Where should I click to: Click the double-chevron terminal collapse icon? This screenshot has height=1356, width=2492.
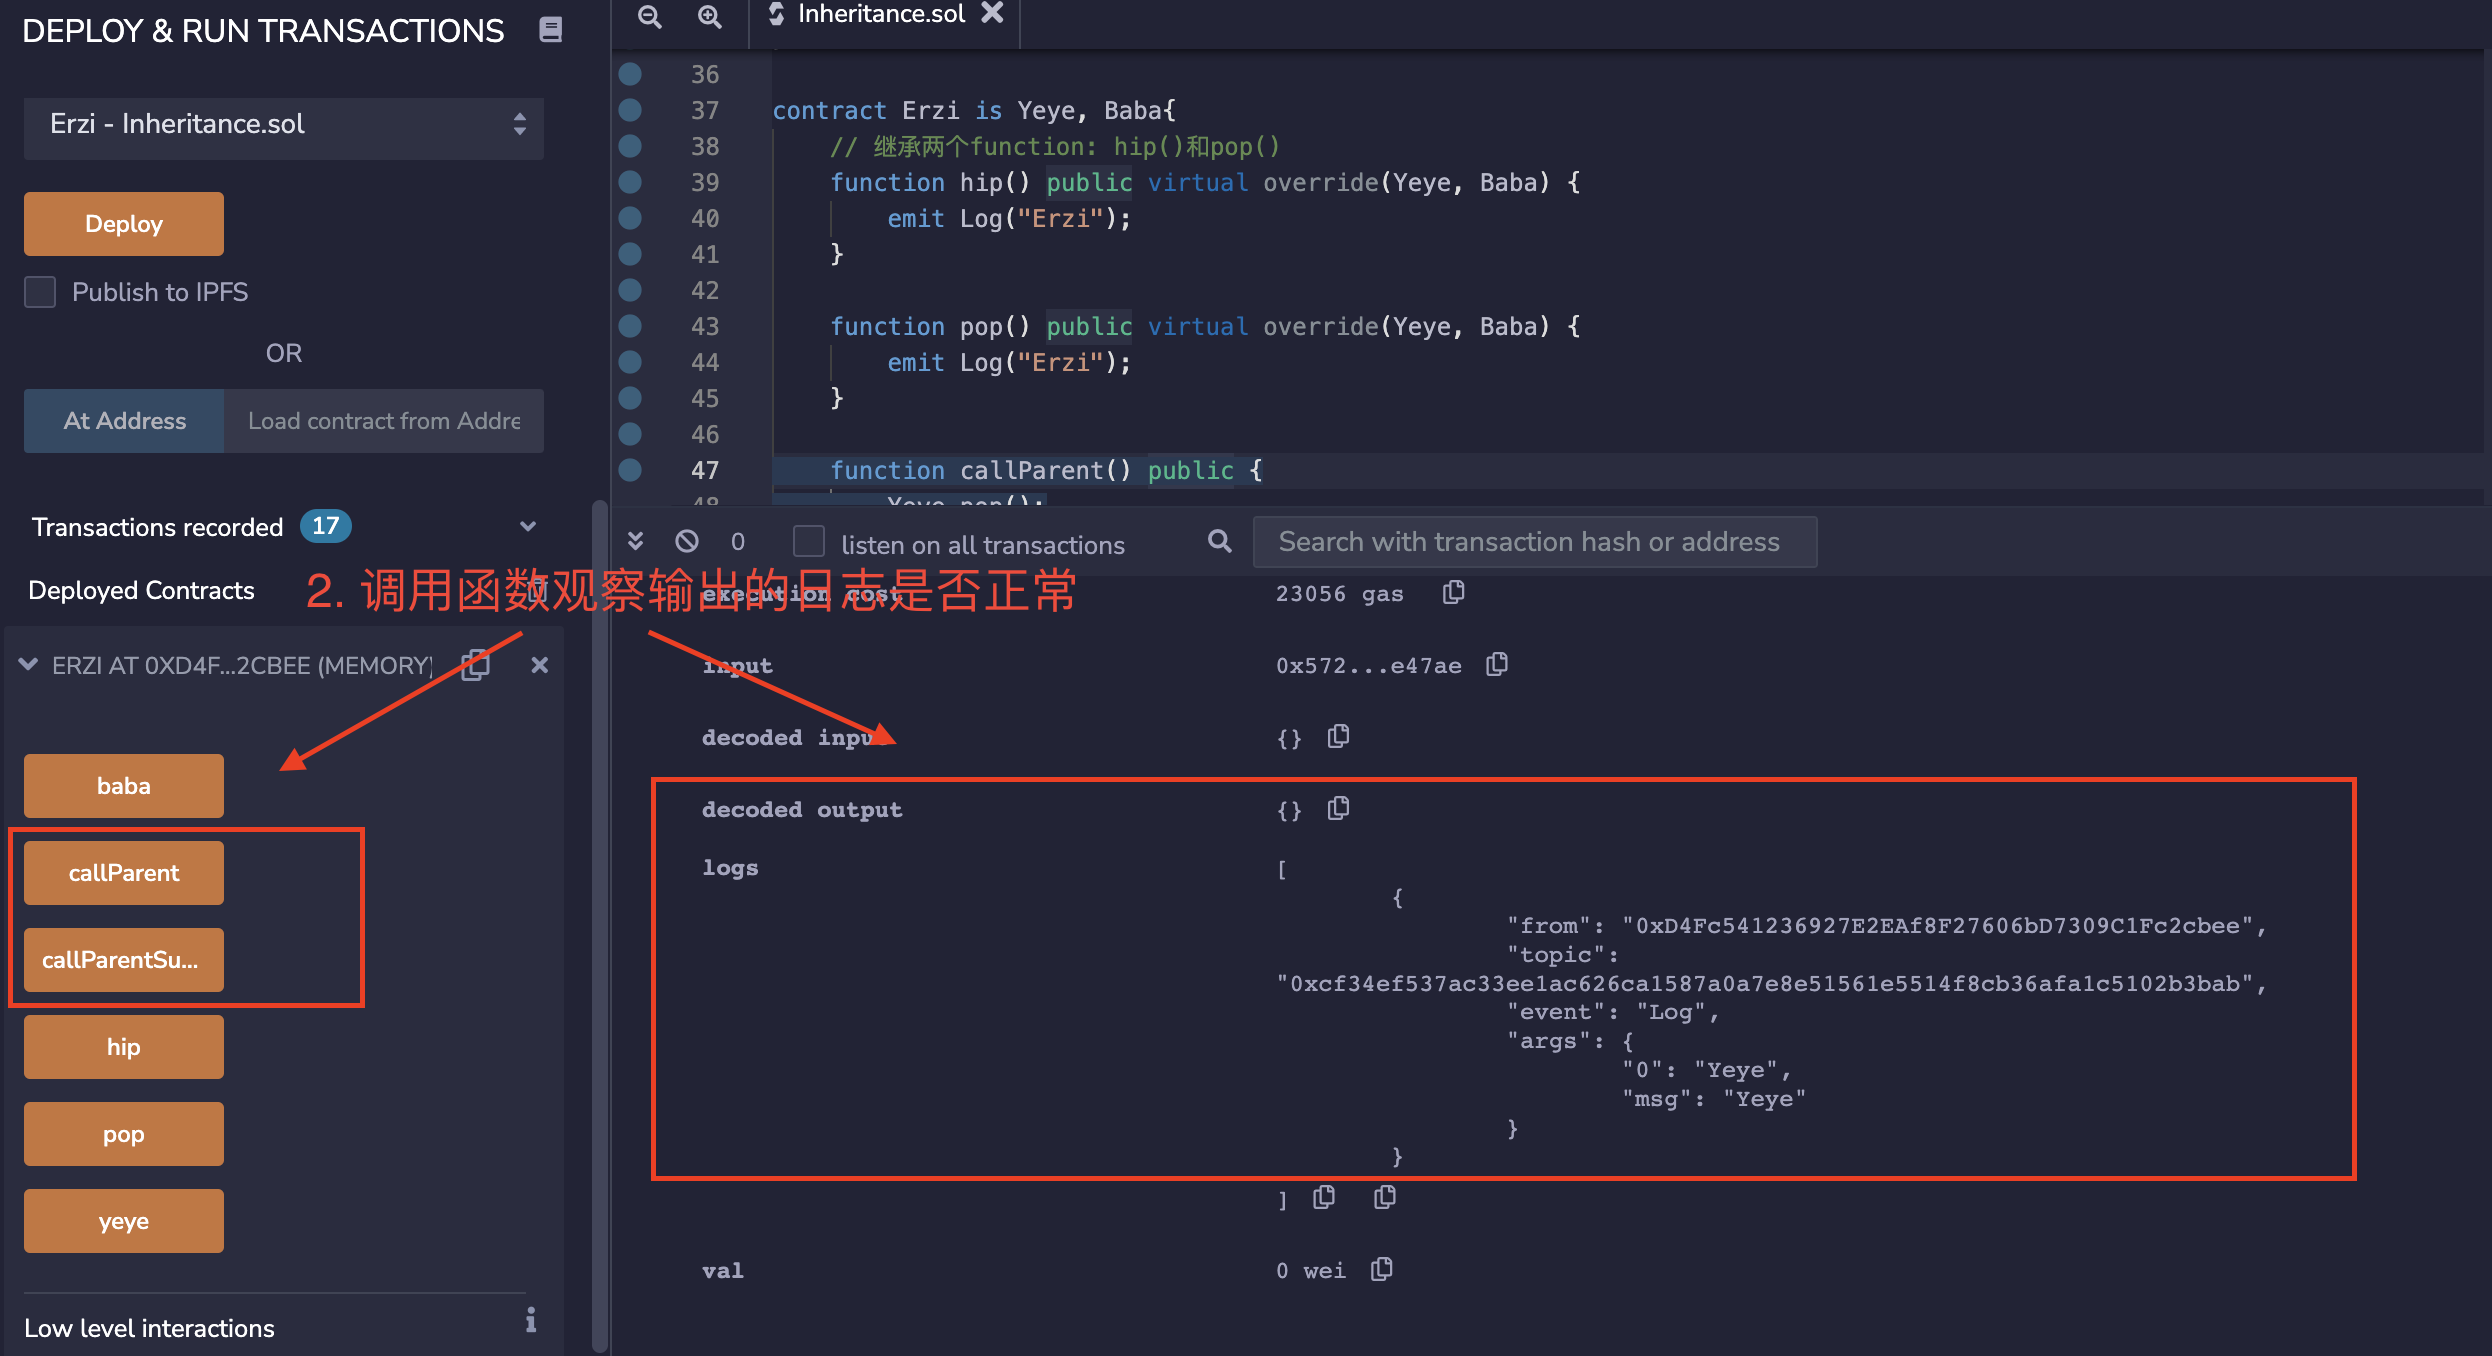tap(635, 541)
